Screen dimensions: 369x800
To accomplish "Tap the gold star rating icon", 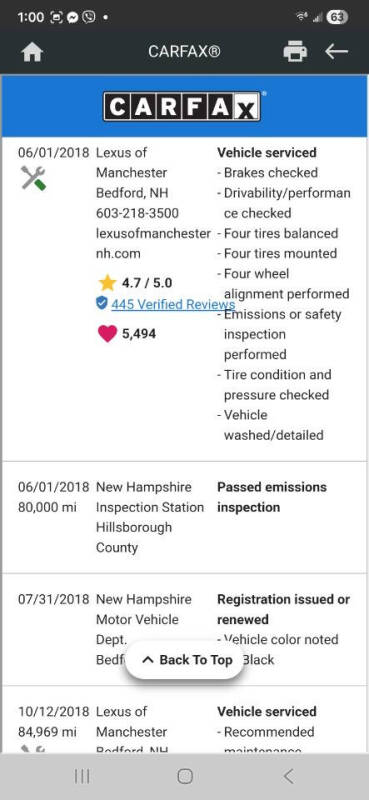I will [x=107, y=283].
